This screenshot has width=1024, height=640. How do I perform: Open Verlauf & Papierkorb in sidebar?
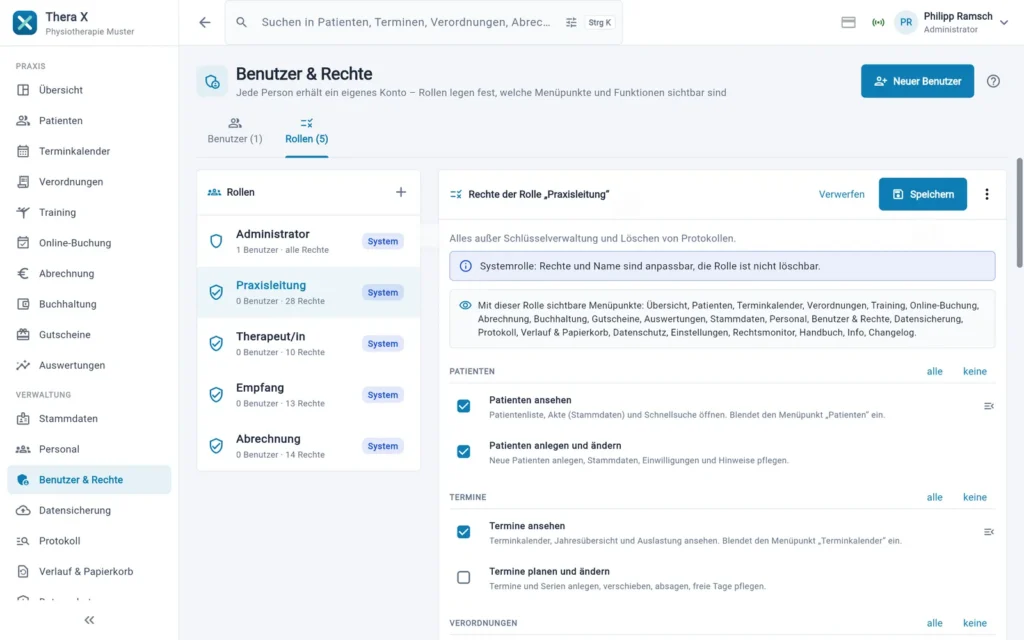(x=89, y=571)
